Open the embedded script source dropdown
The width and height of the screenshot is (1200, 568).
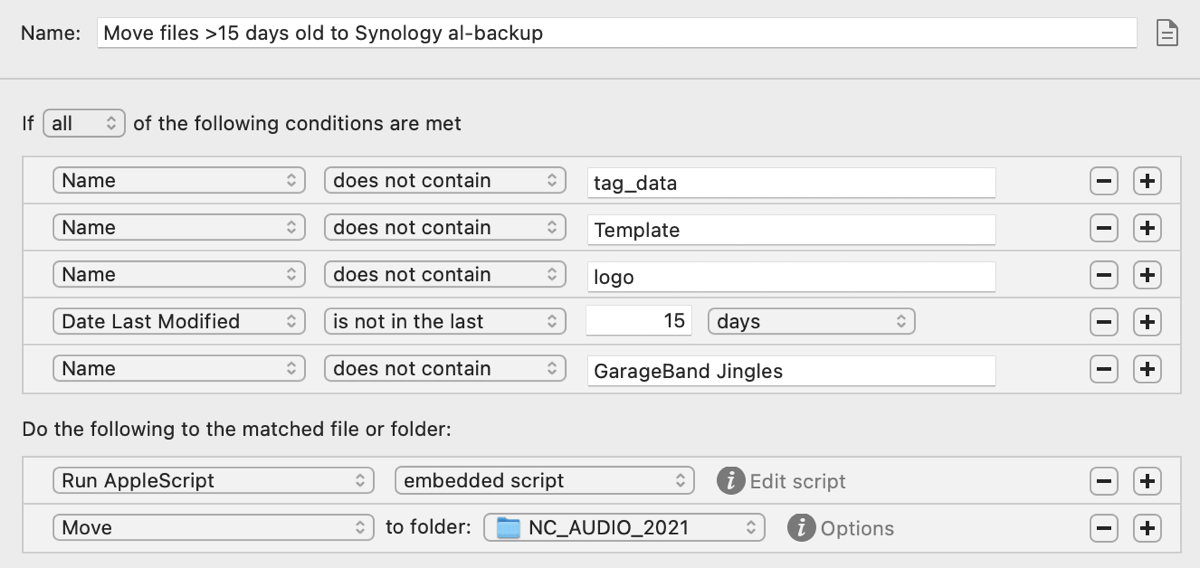pyautogui.click(x=544, y=481)
